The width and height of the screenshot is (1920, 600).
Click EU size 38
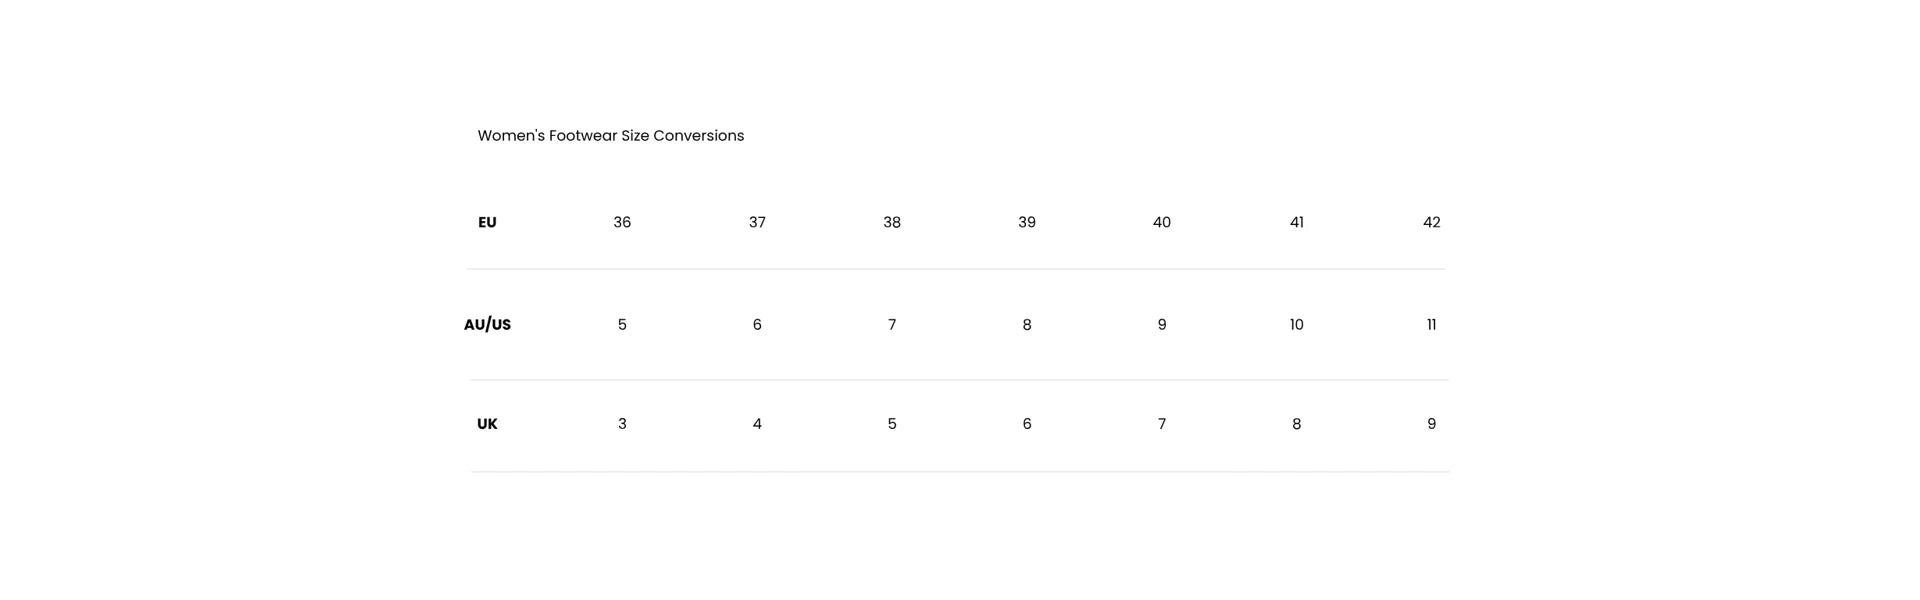[892, 223]
